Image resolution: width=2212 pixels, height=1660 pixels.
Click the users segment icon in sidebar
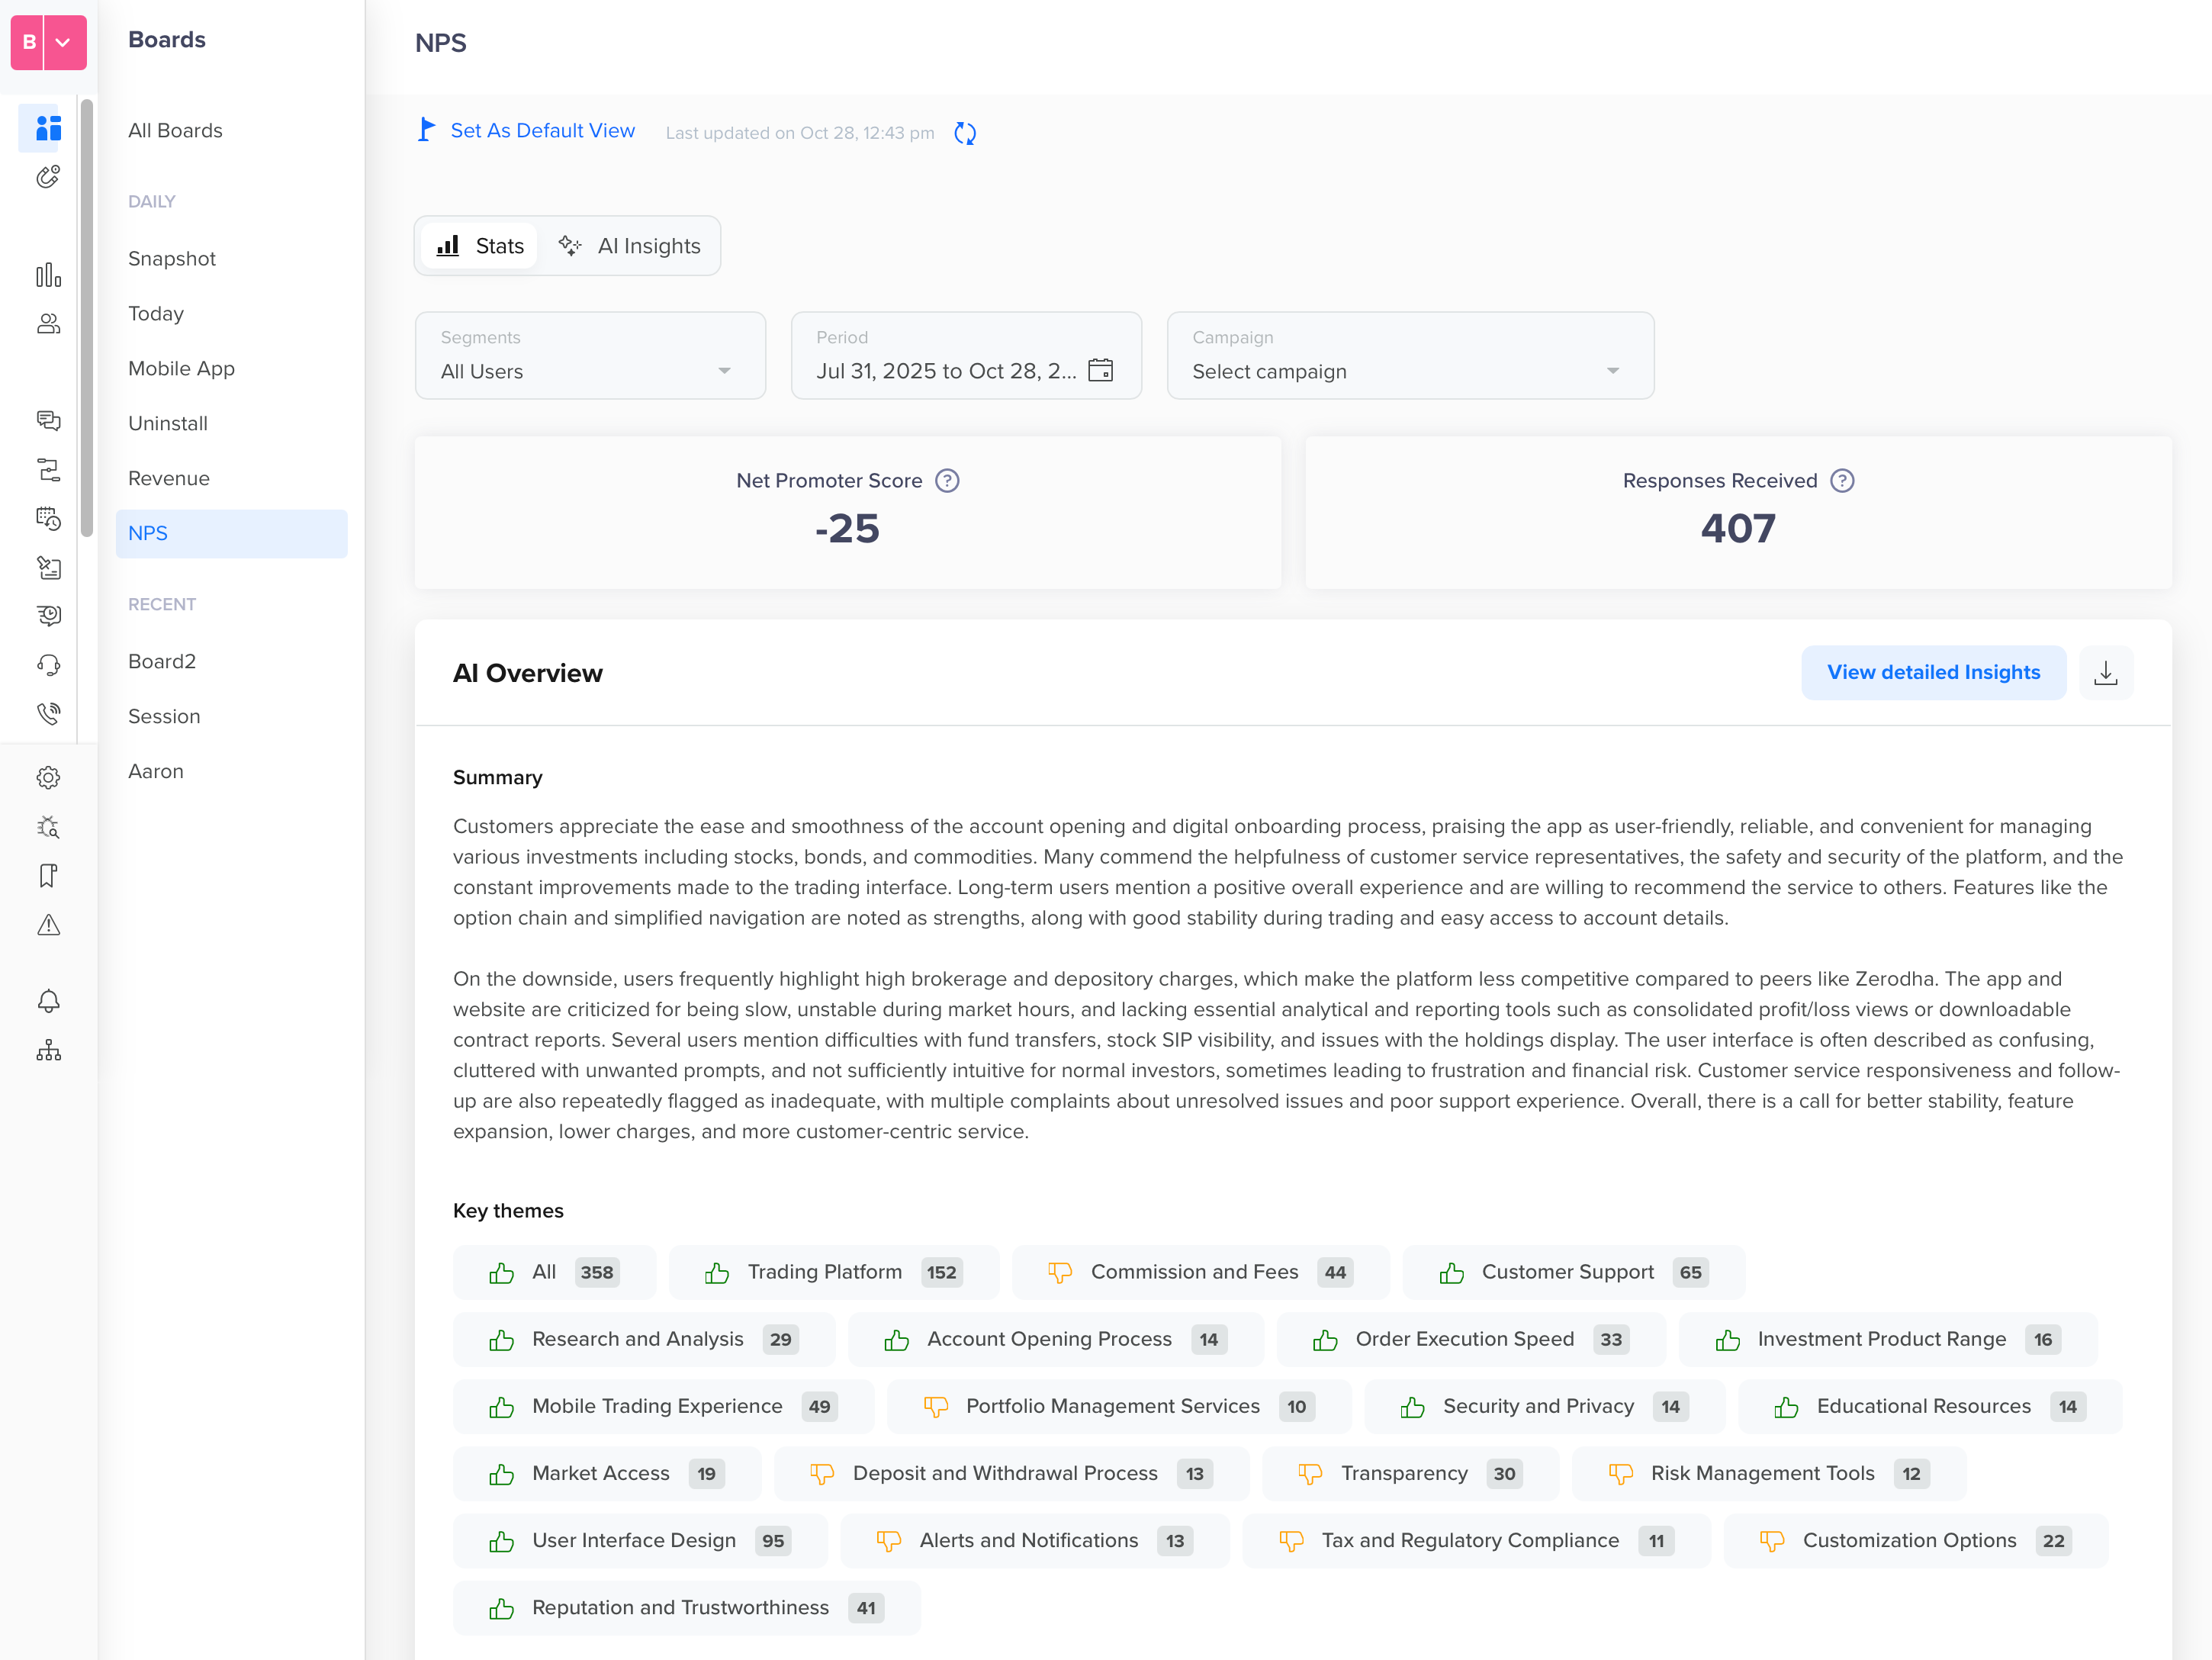tap(48, 324)
